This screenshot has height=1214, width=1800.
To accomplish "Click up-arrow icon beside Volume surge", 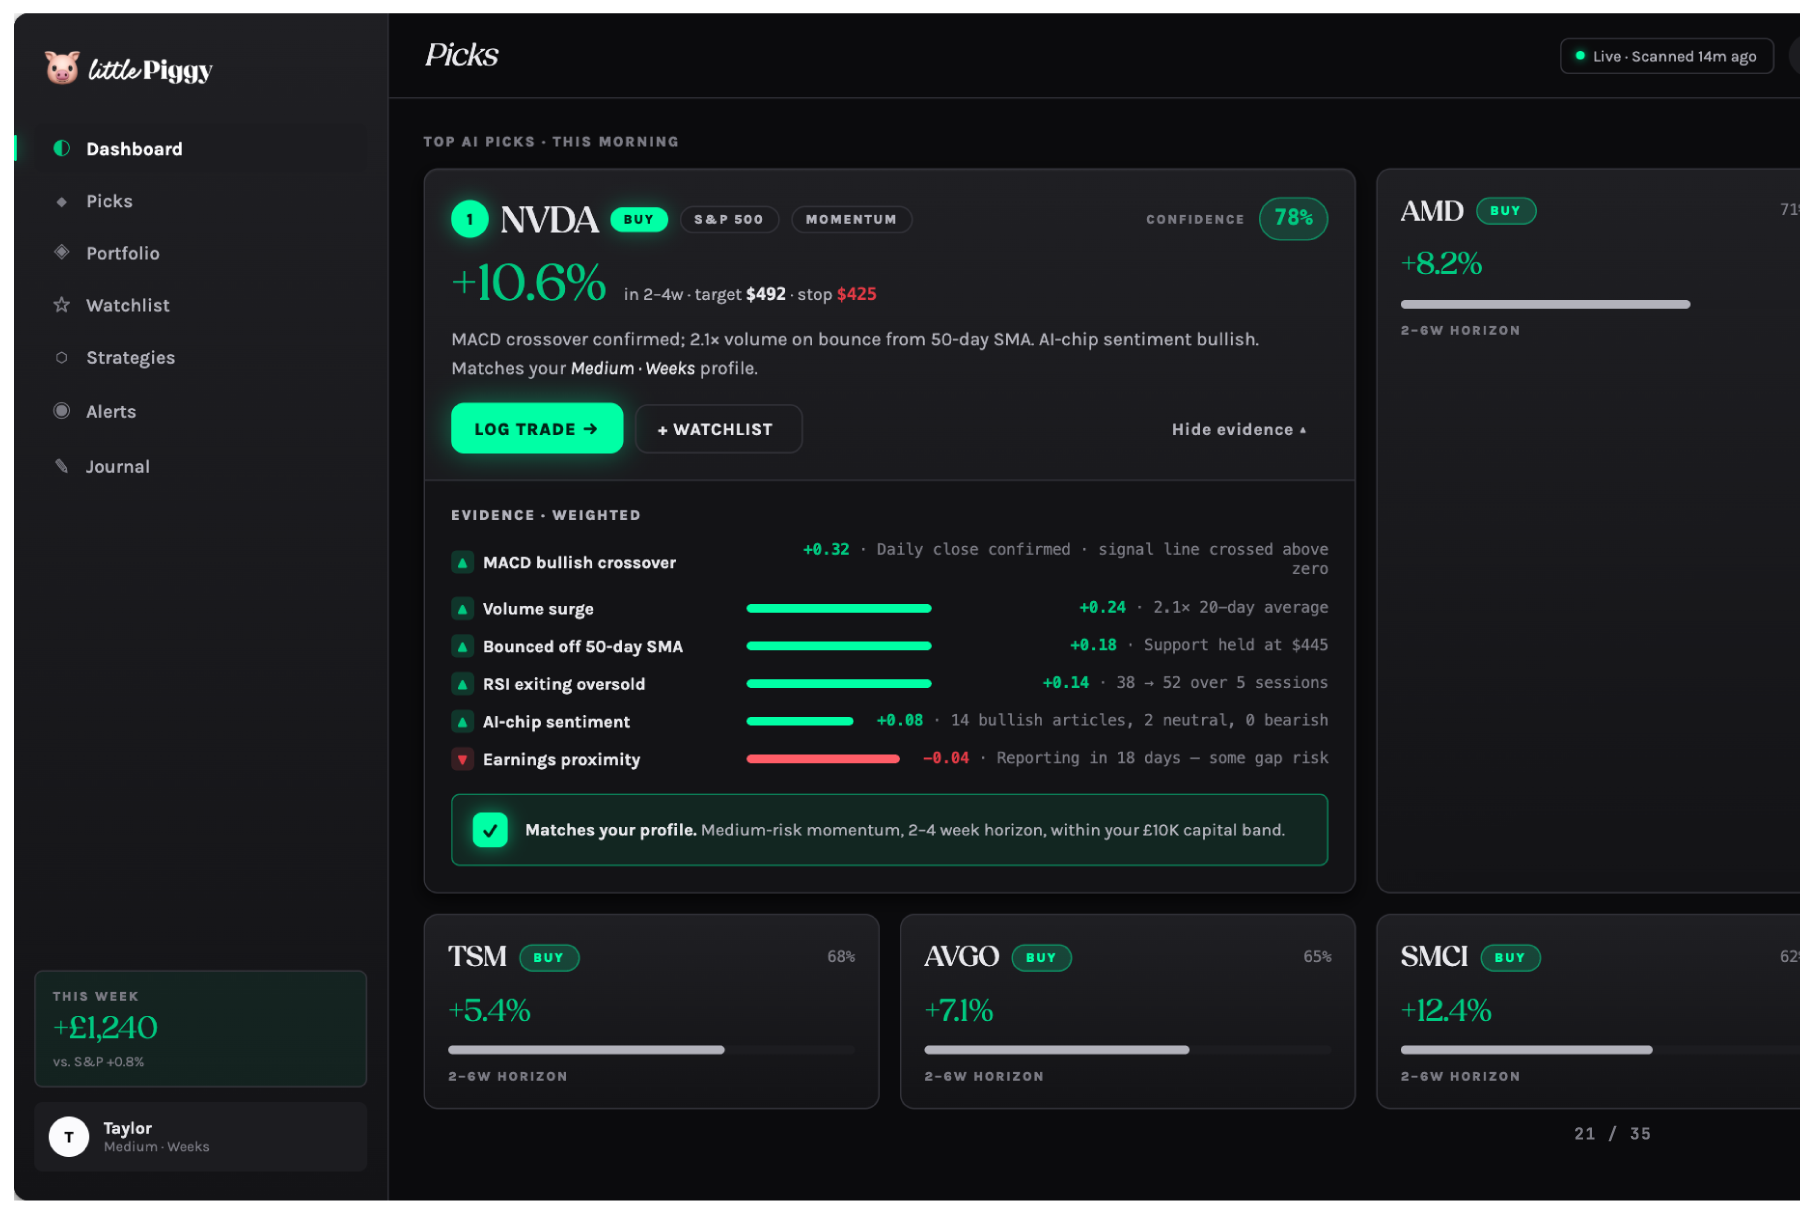I will pyautogui.click(x=462, y=608).
